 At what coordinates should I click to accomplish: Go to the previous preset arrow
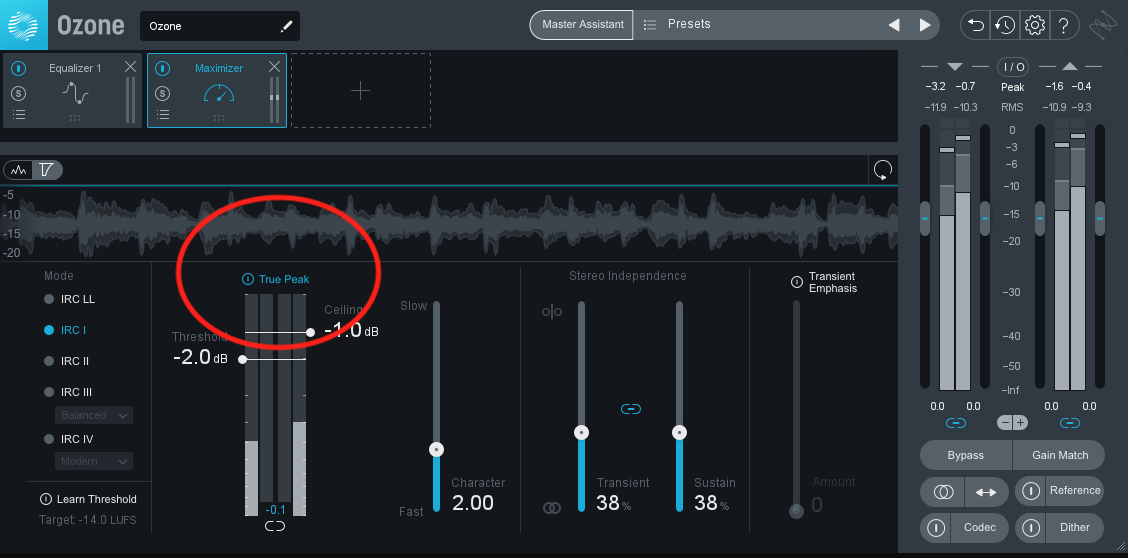click(894, 25)
